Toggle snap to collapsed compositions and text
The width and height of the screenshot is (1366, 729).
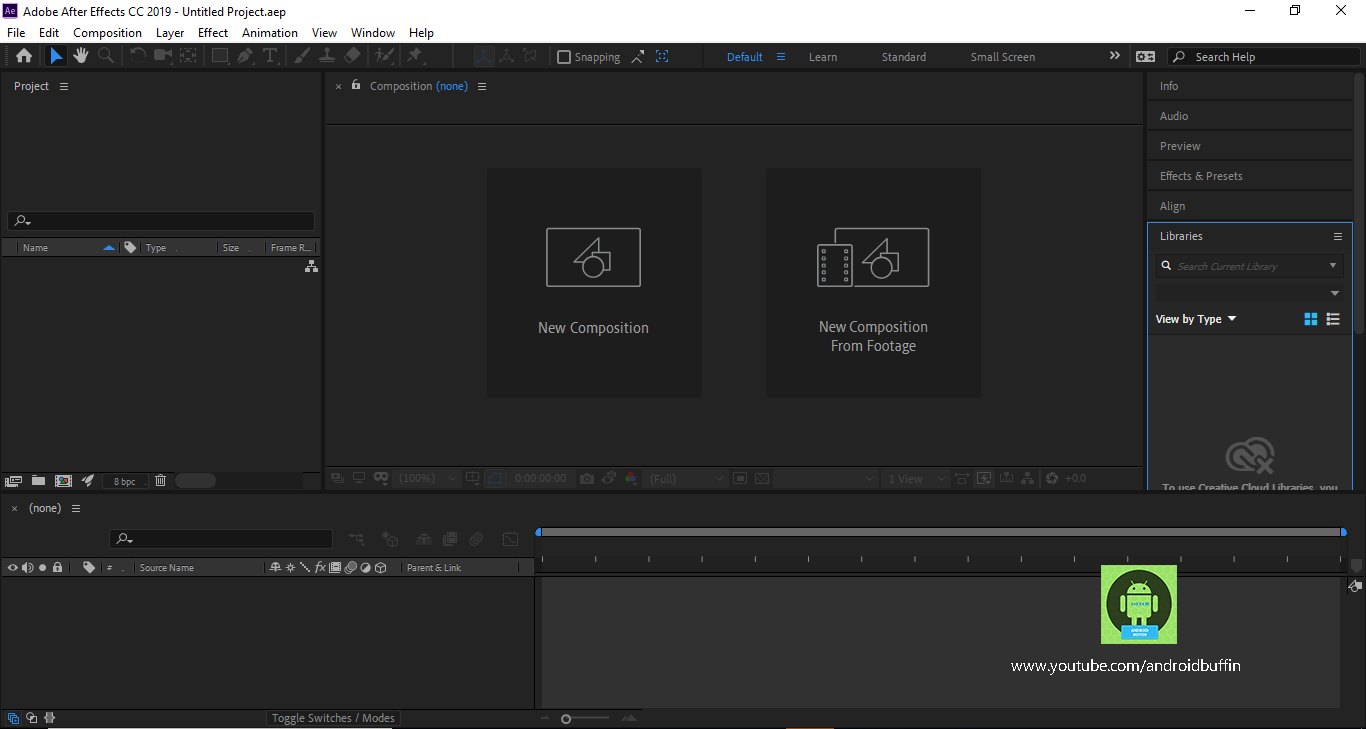[x=662, y=57]
